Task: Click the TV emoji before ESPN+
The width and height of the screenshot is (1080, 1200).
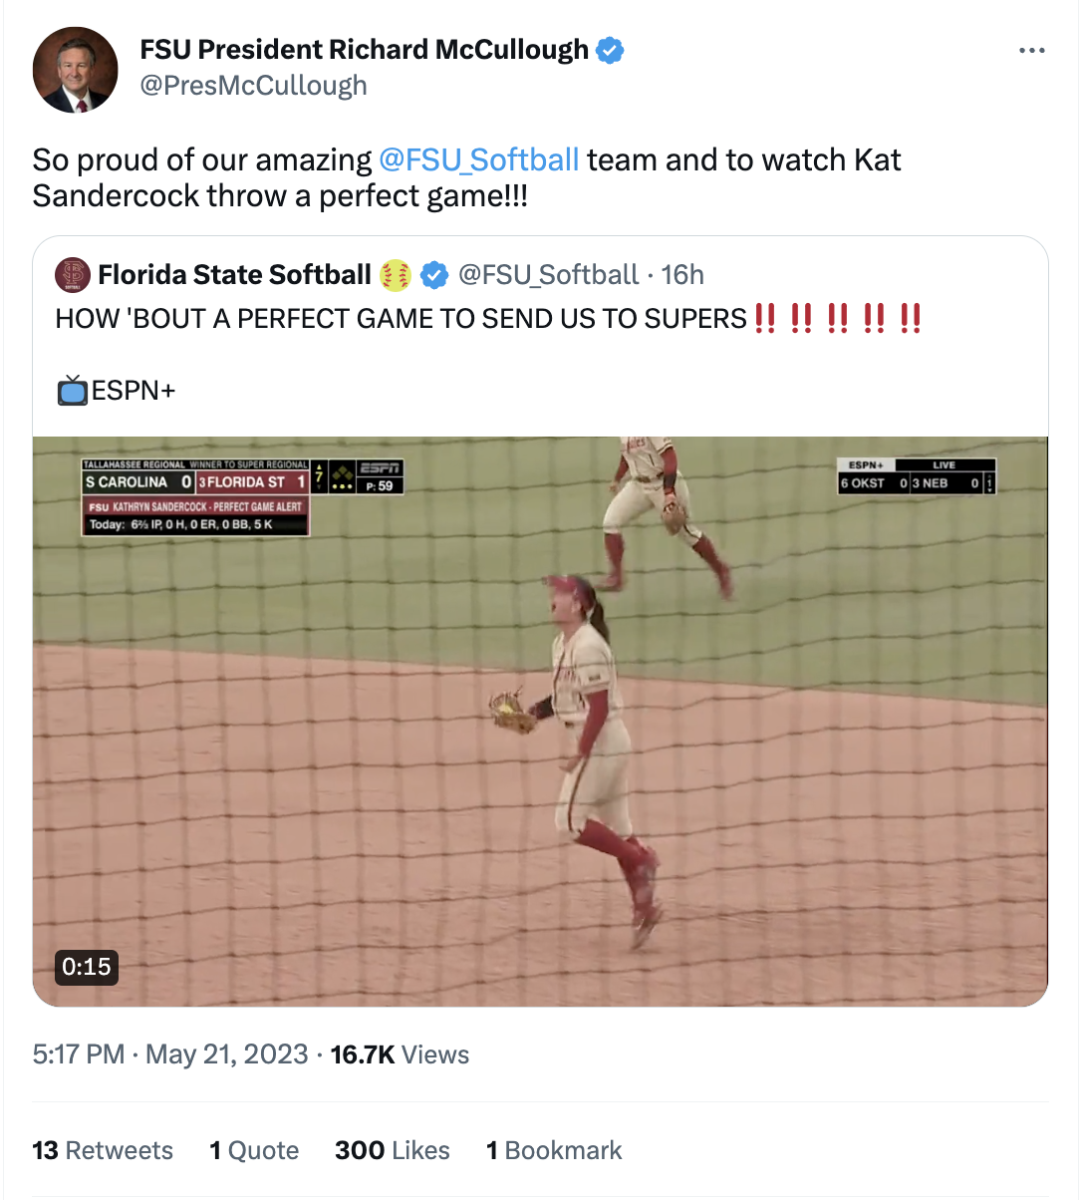Action: (72, 390)
